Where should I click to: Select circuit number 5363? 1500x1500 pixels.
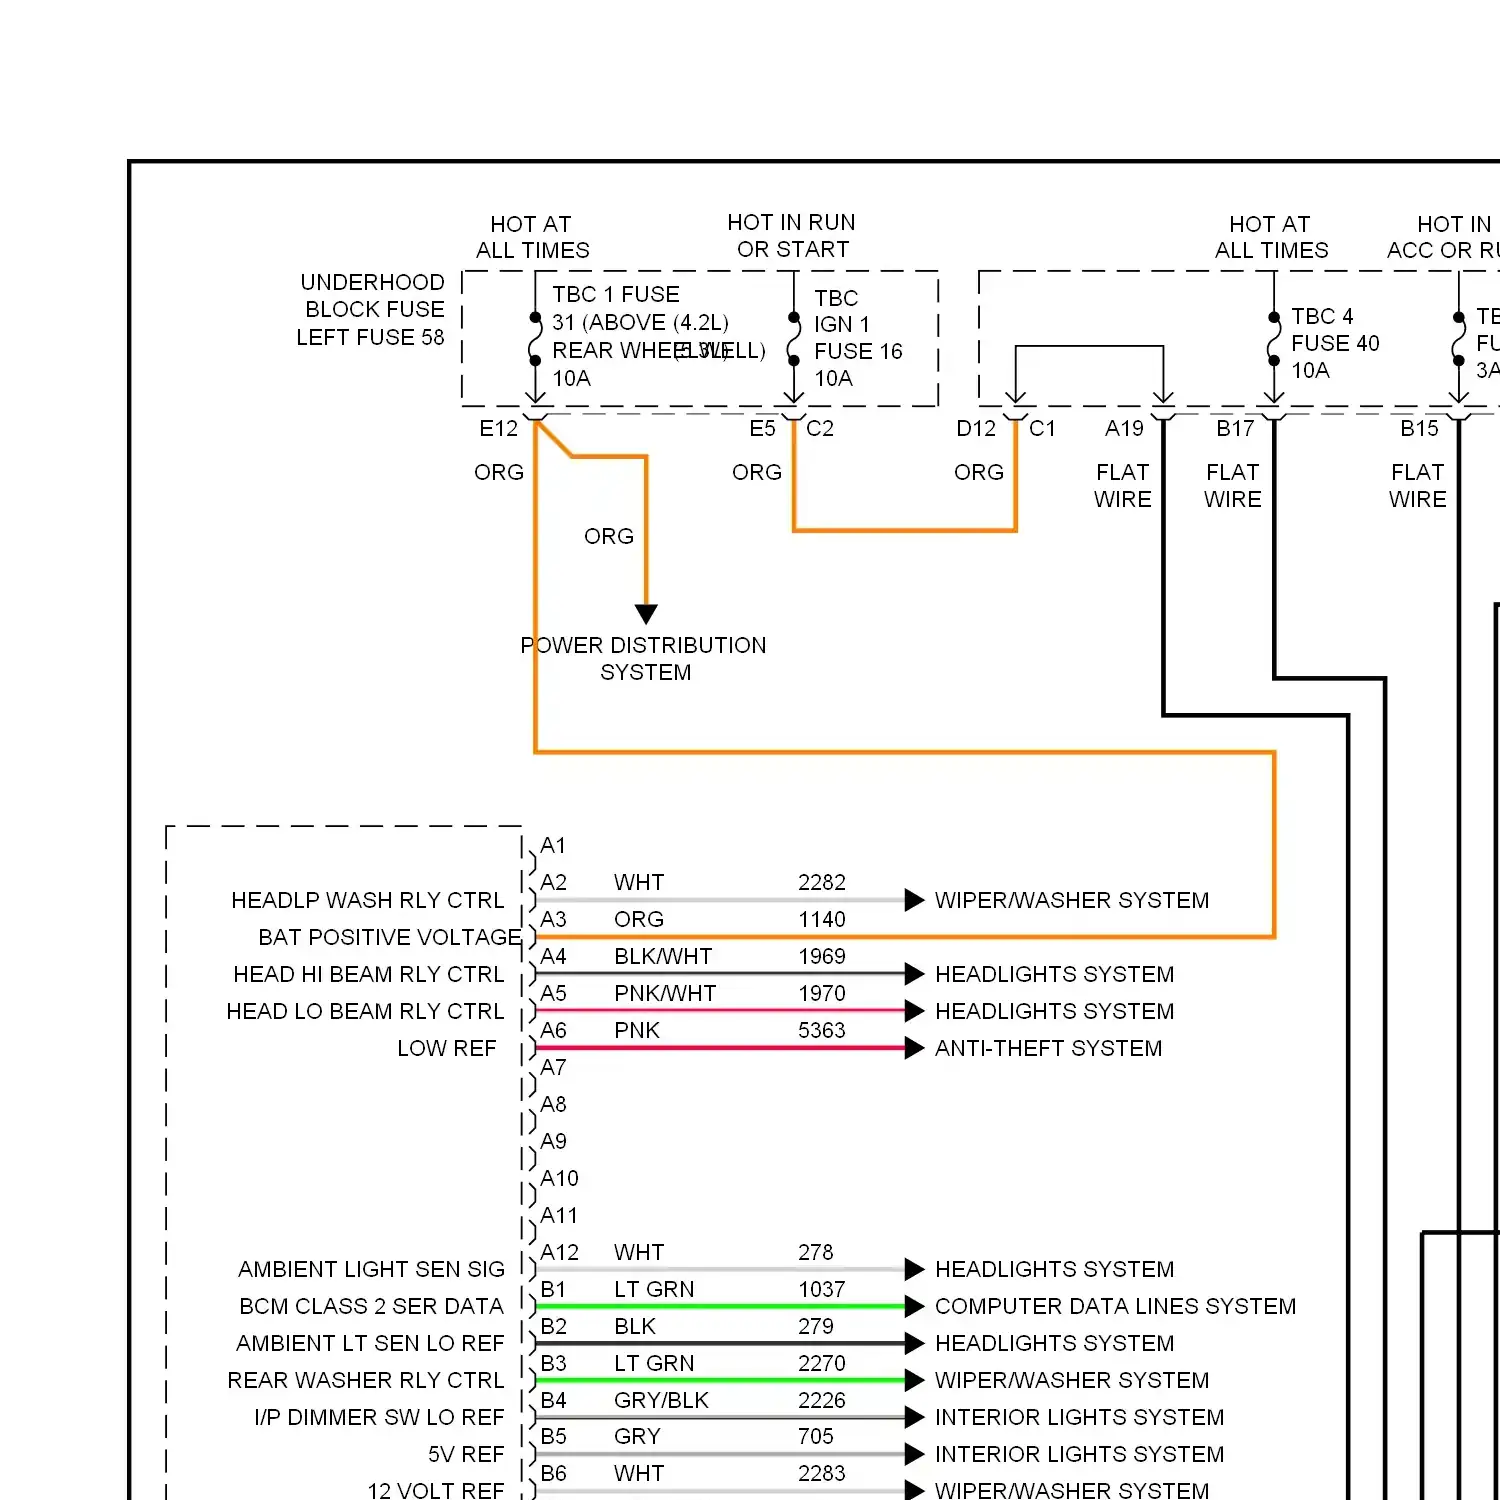click(821, 1030)
